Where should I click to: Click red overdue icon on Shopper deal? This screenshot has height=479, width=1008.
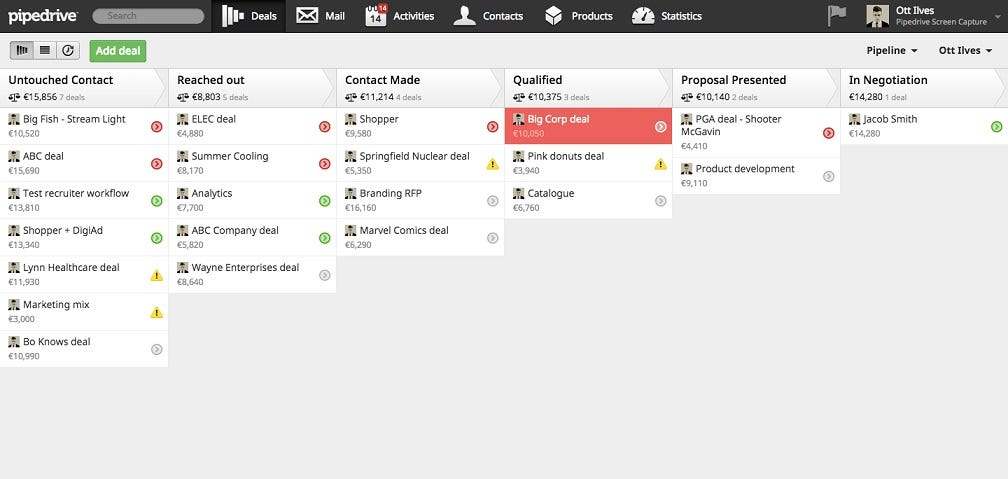pyautogui.click(x=492, y=127)
